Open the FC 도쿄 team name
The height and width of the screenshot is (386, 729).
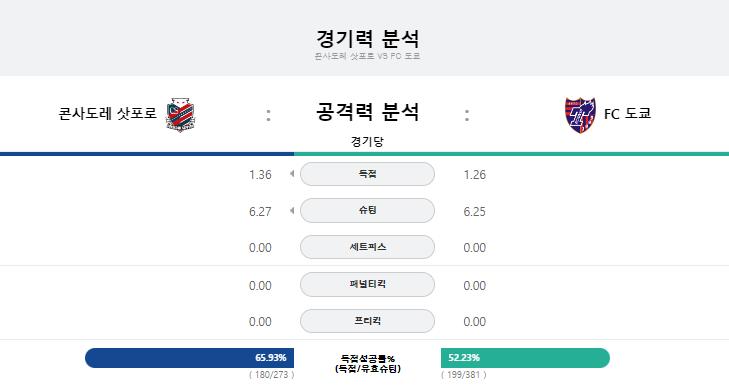(x=627, y=113)
